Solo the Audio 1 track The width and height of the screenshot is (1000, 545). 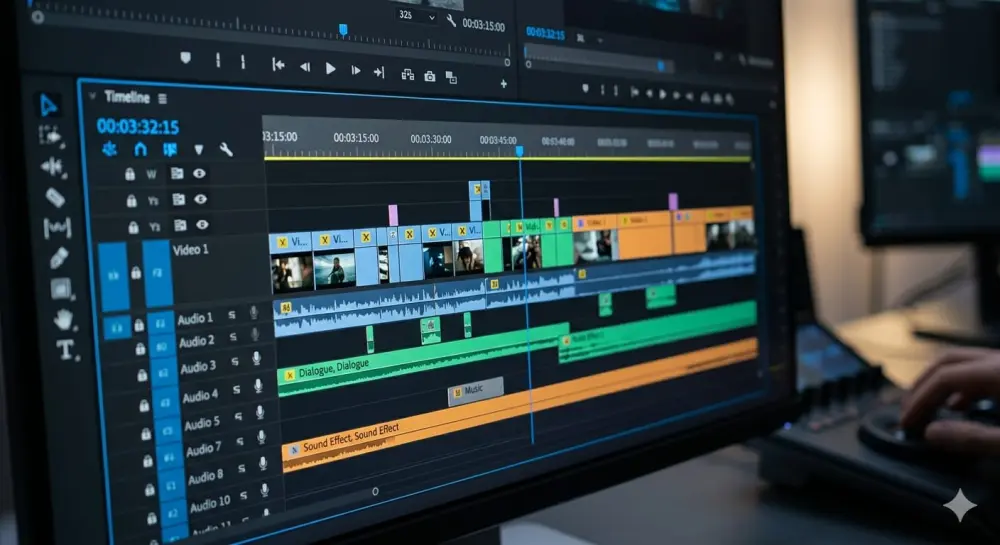(232, 315)
